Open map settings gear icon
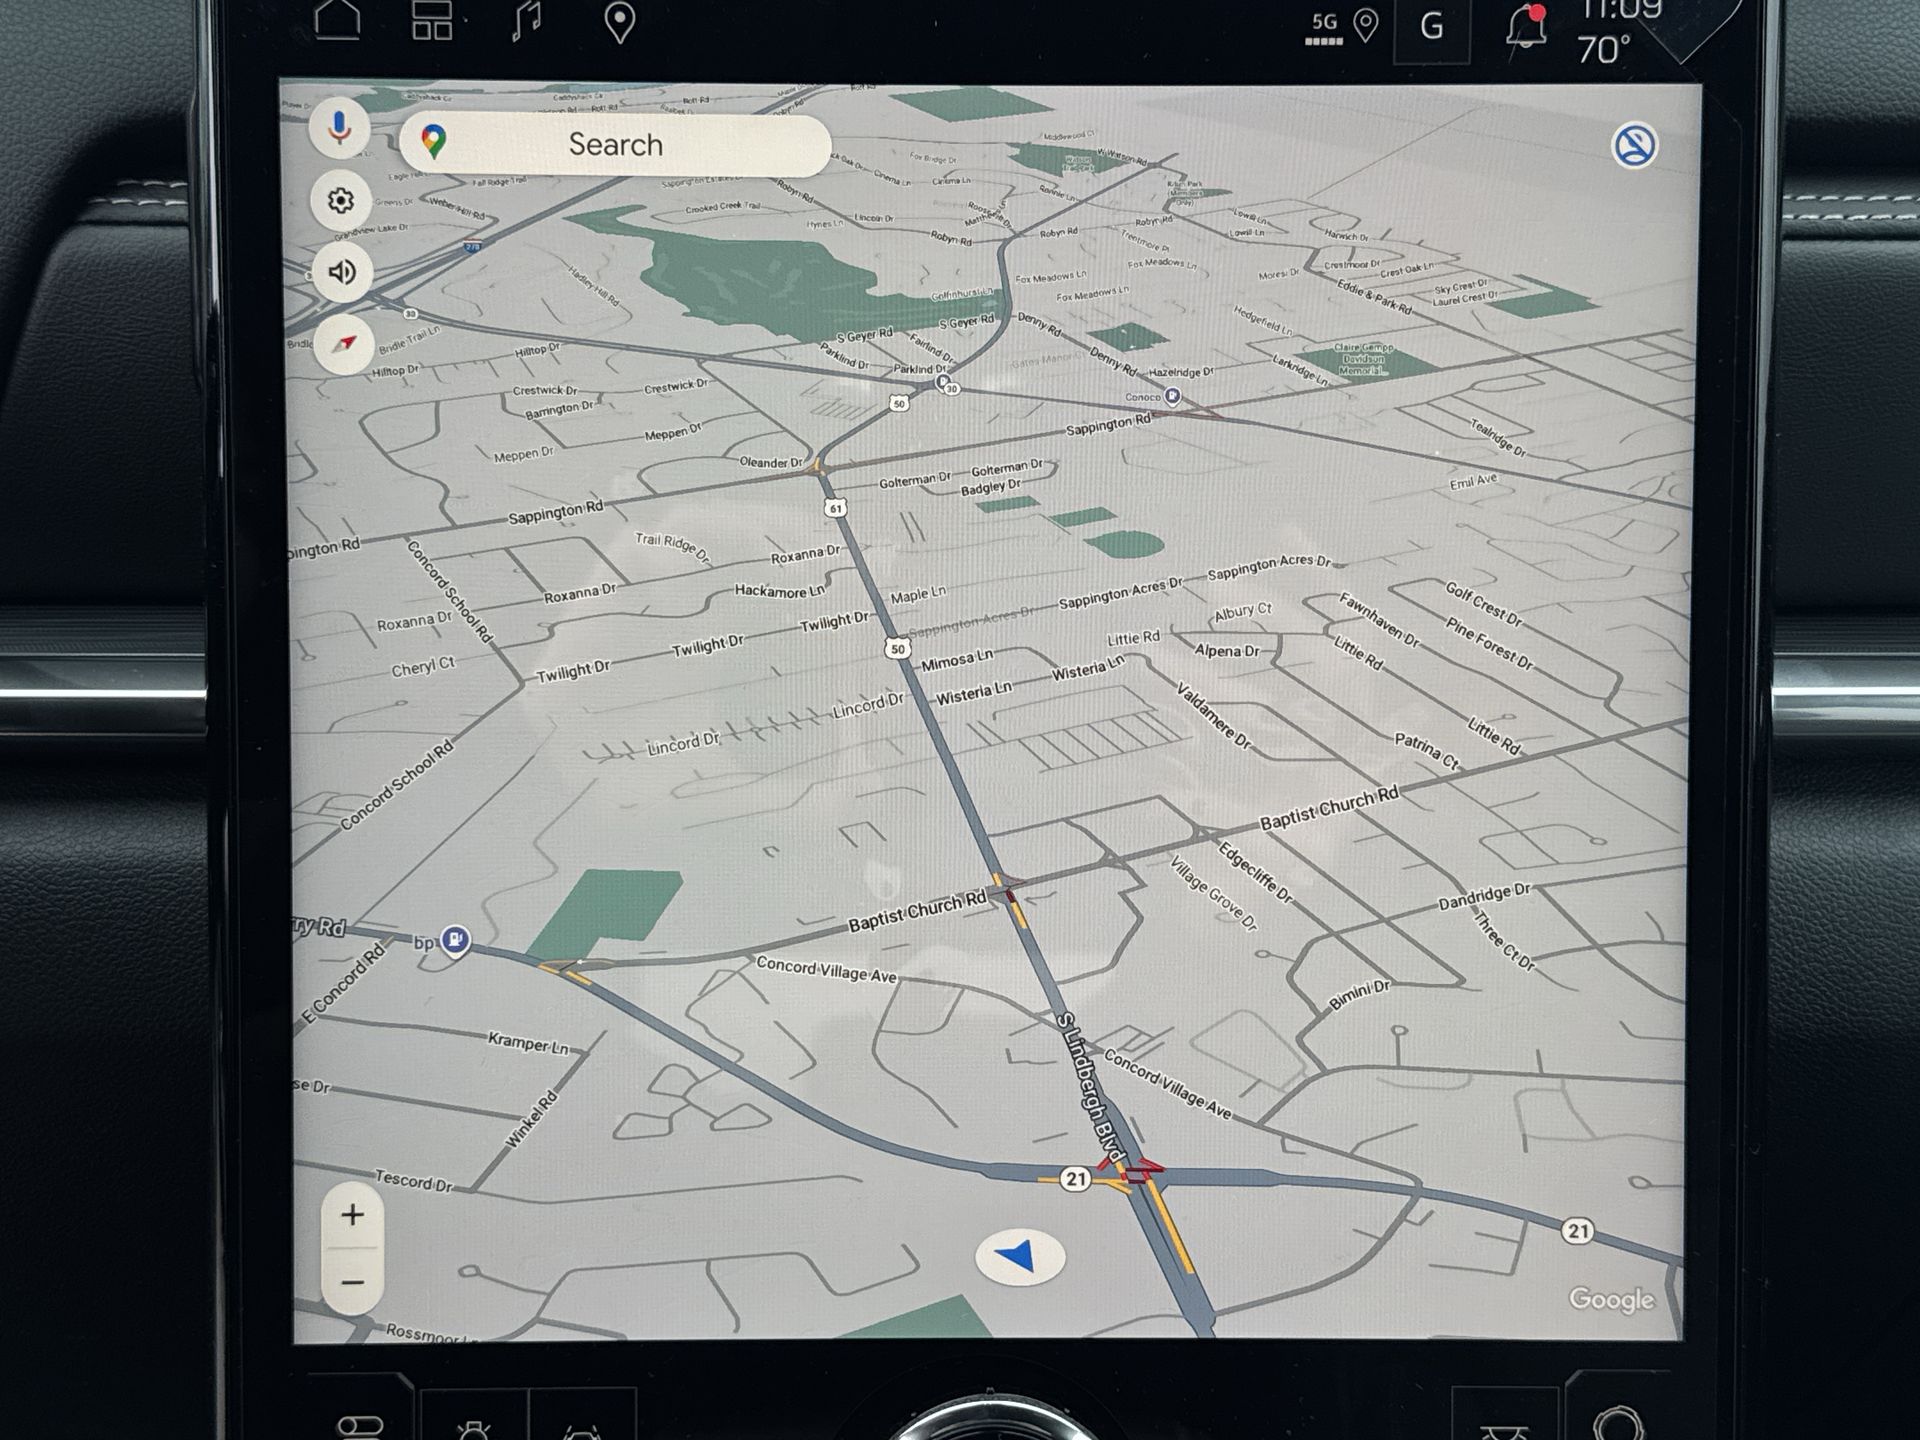This screenshot has width=1920, height=1440. tap(341, 201)
